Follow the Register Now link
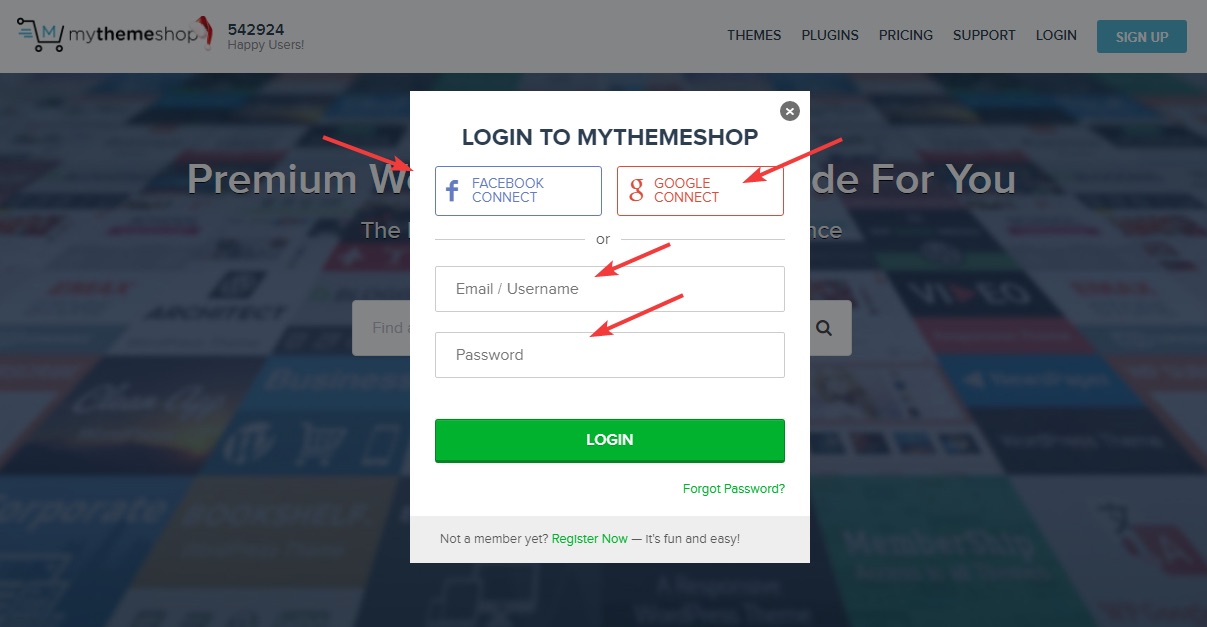1207x627 pixels. [x=590, y=539]
